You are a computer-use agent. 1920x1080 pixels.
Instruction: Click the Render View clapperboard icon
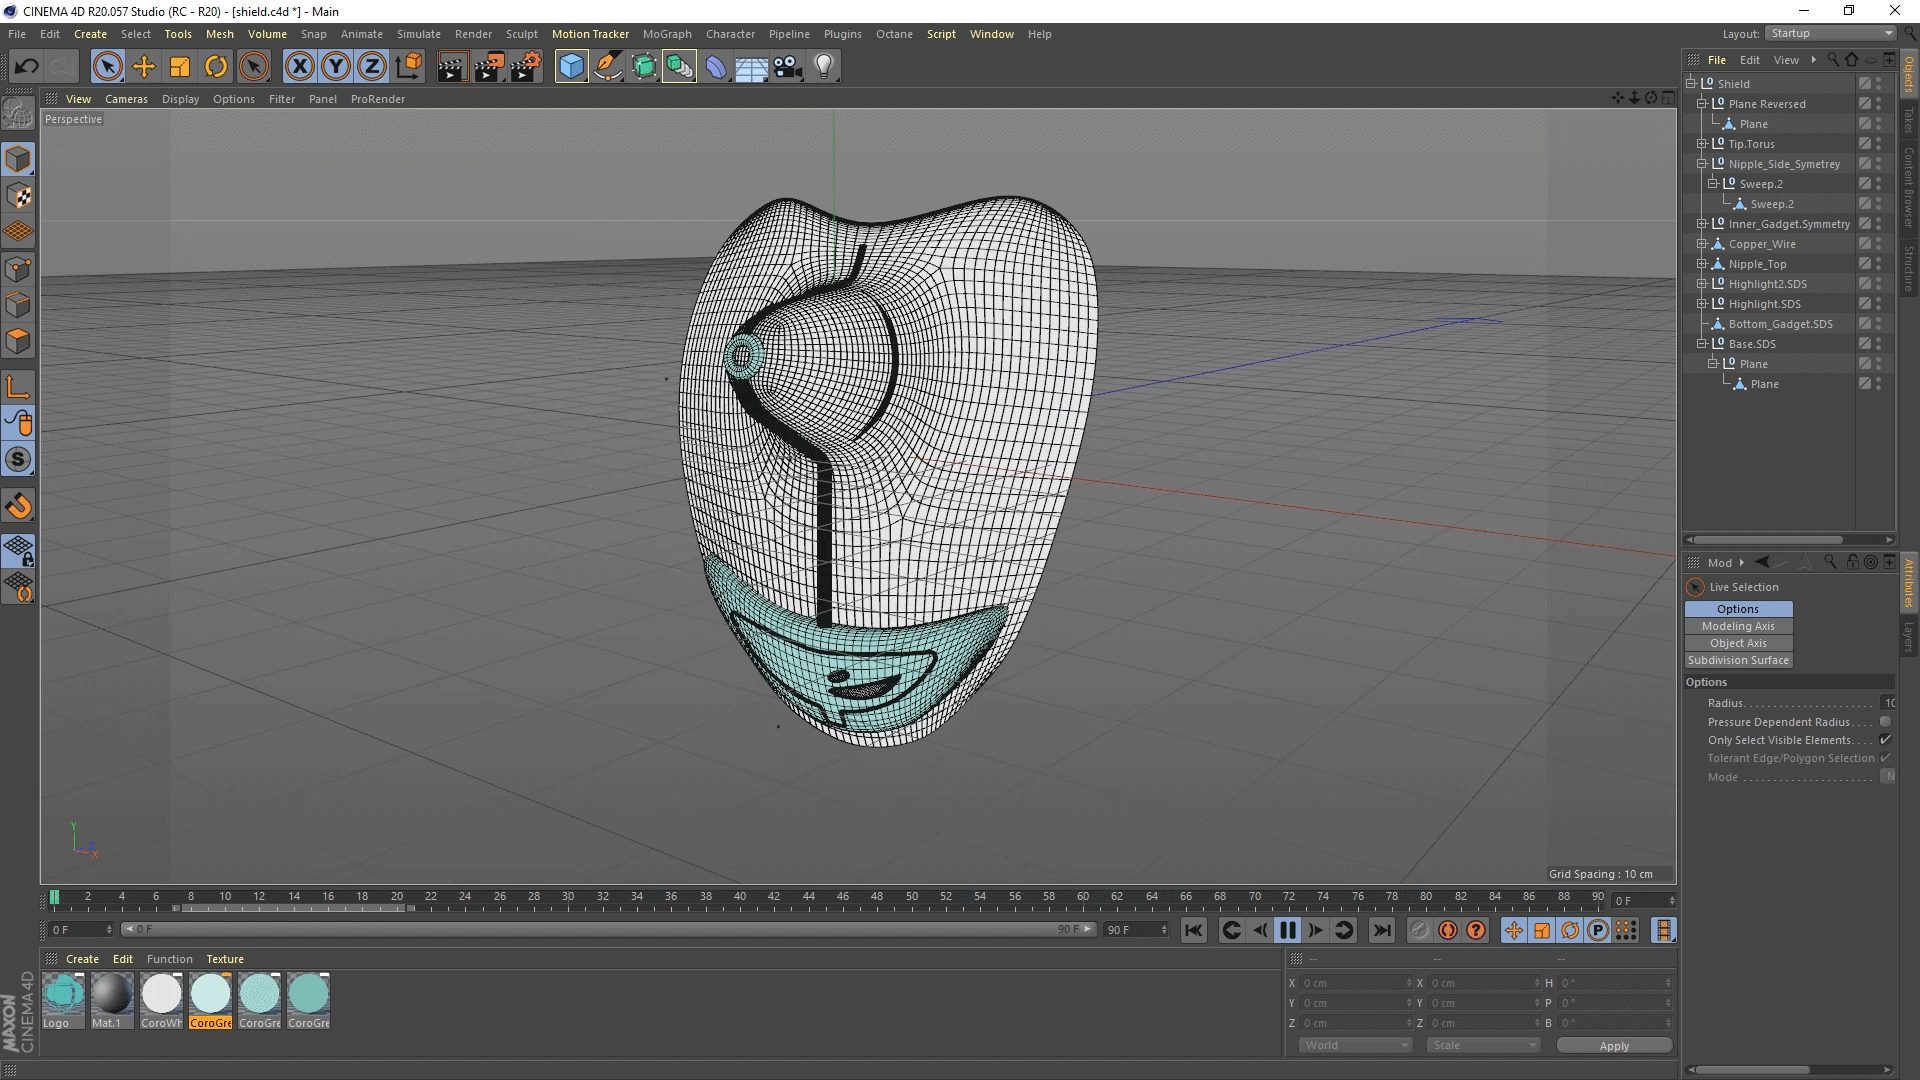tap(452, 67)
